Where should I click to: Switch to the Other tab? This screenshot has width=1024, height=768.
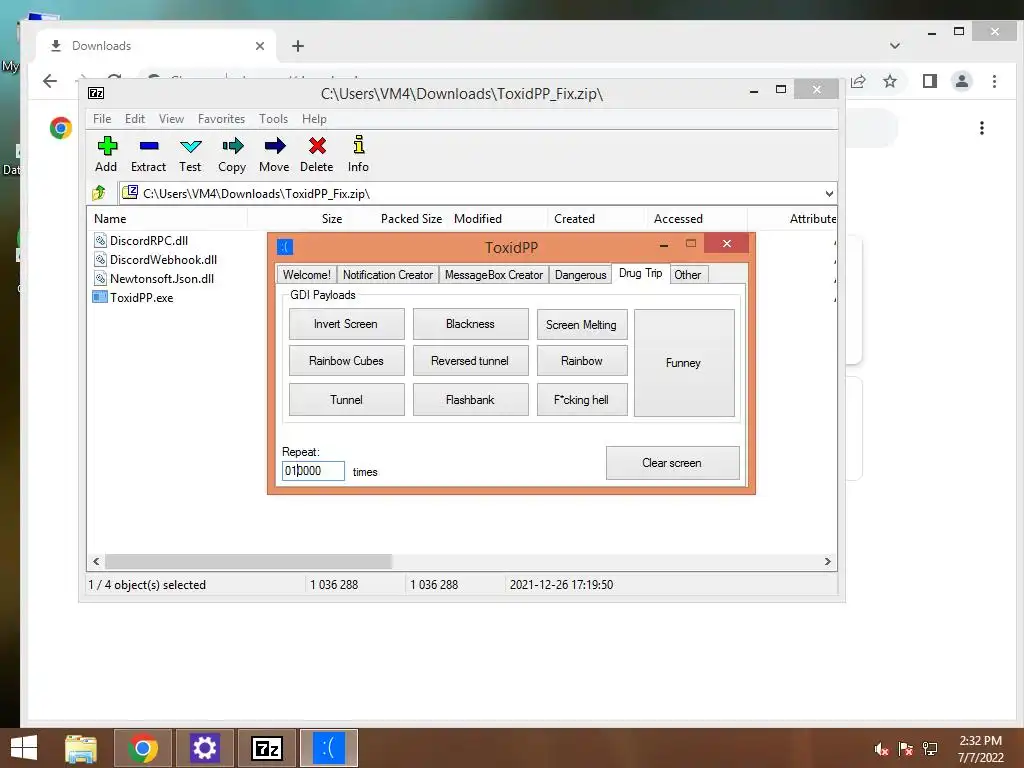click(688, 275)
